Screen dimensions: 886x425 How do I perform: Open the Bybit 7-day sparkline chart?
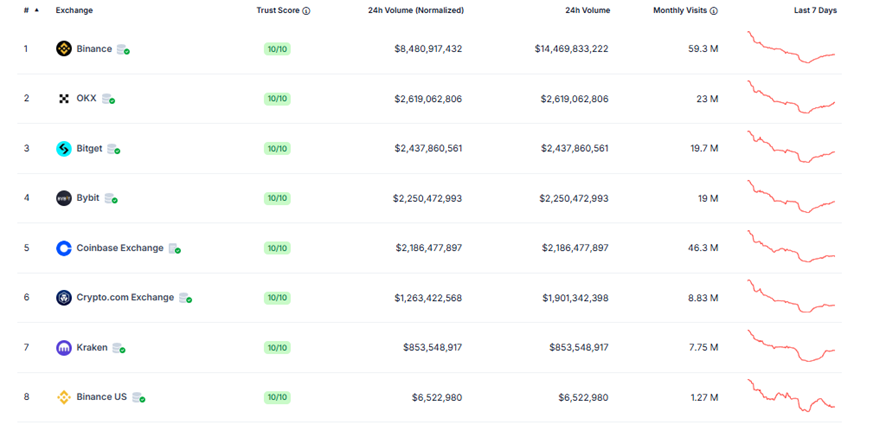(791, 197)
